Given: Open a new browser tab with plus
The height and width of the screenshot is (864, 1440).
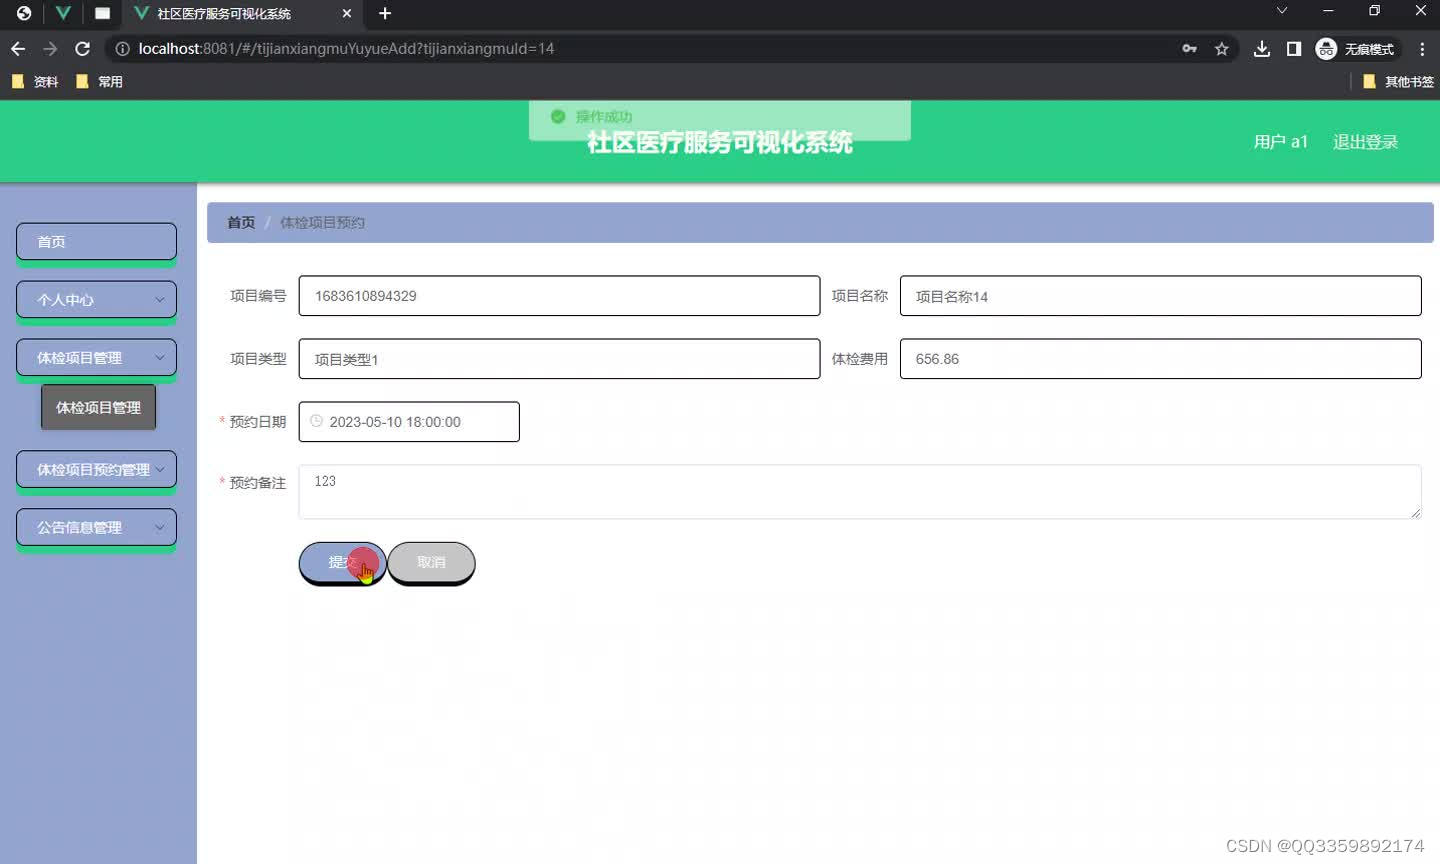Looking at the screenshot, I should [x=385, y=13].
